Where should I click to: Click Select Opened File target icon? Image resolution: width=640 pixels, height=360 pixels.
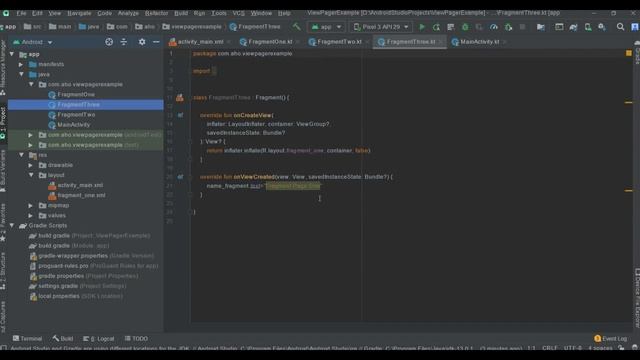109,42
